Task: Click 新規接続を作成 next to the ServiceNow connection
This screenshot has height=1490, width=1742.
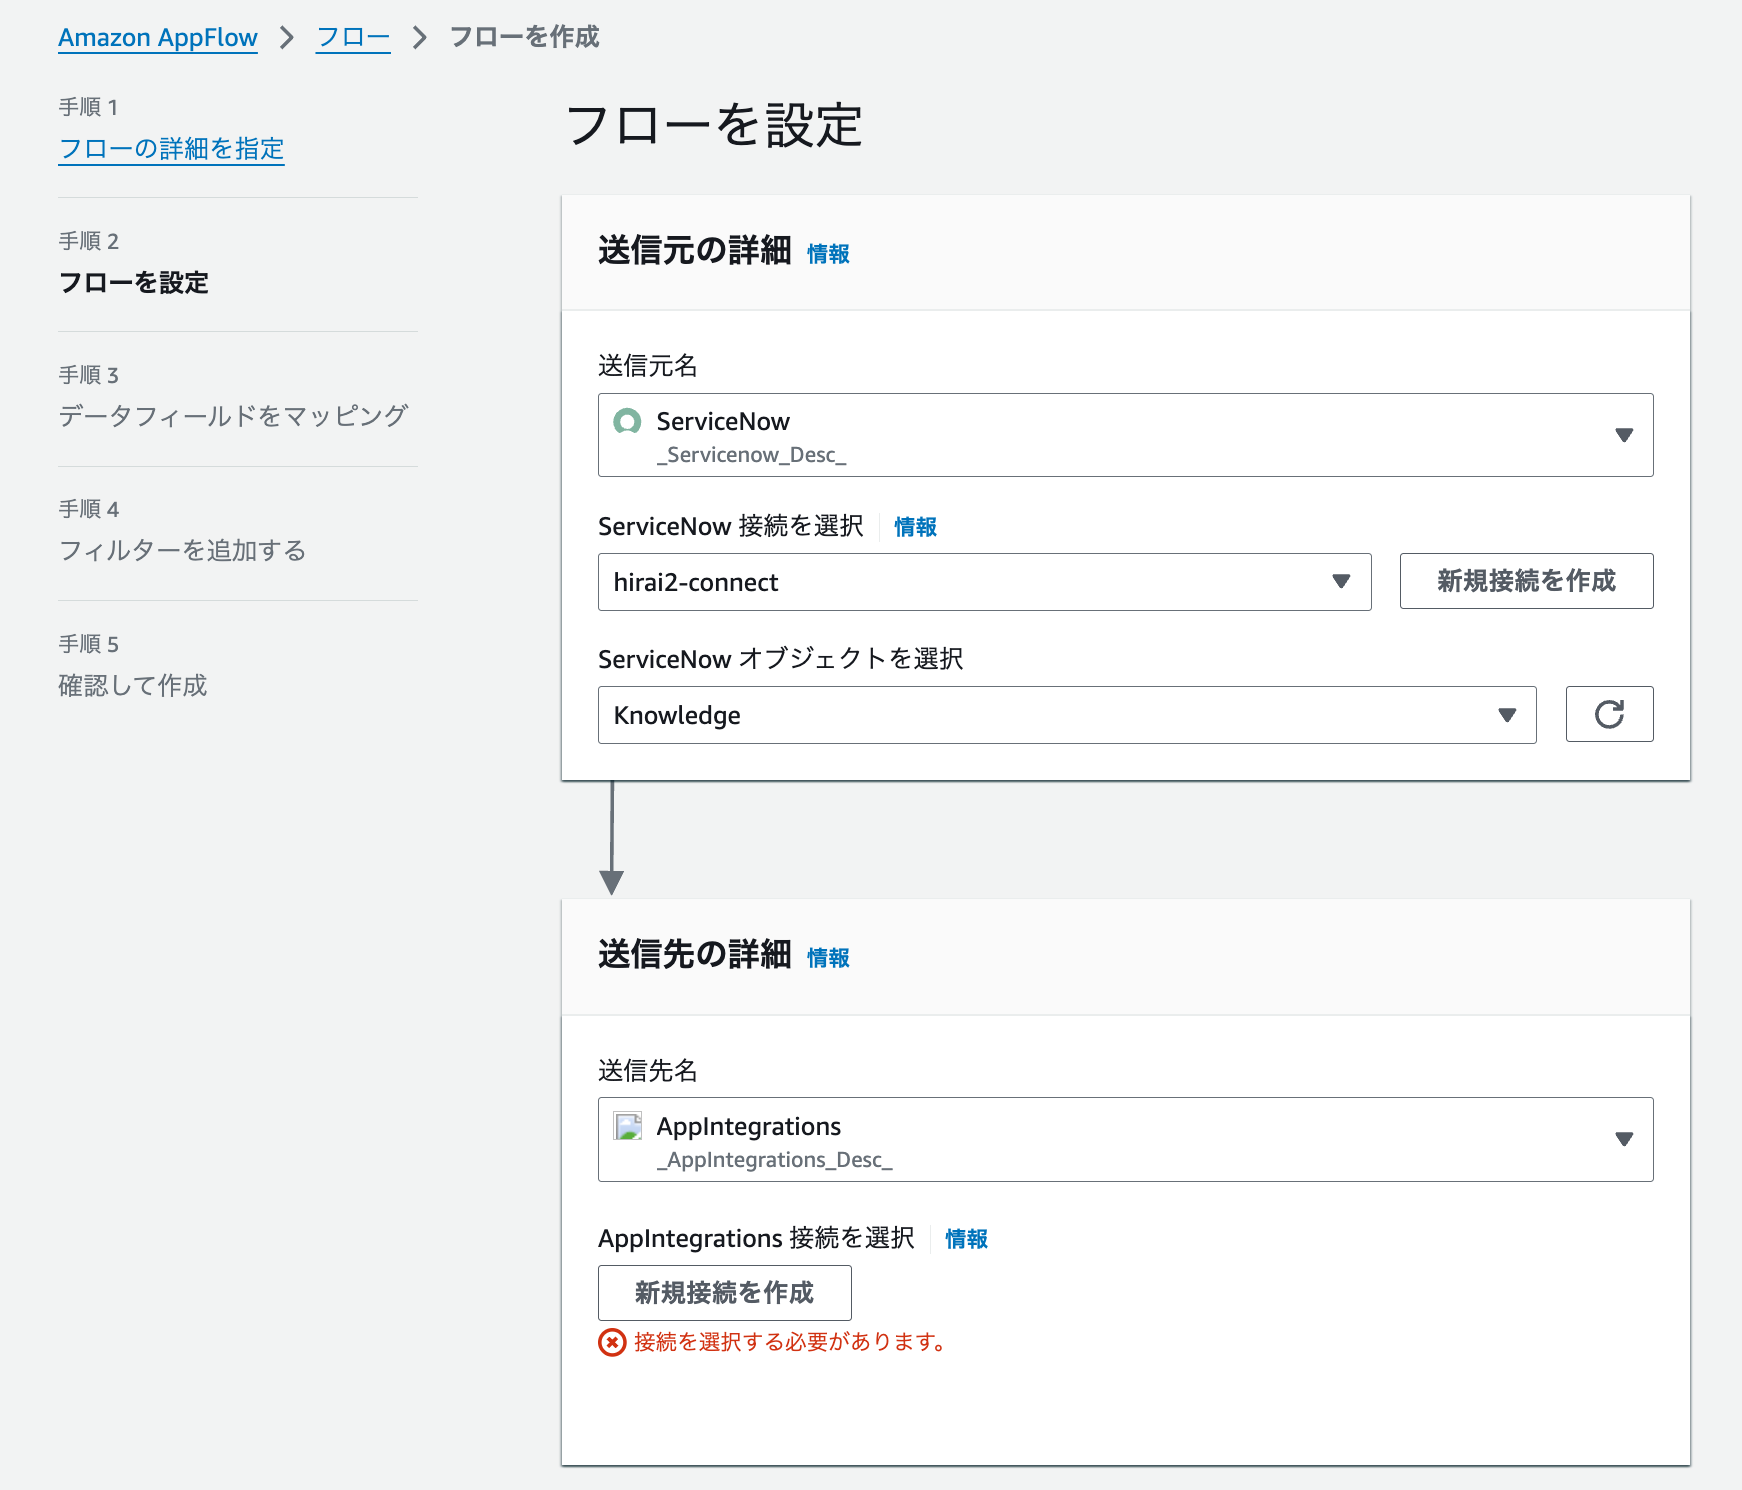Action: (1526, 581)
